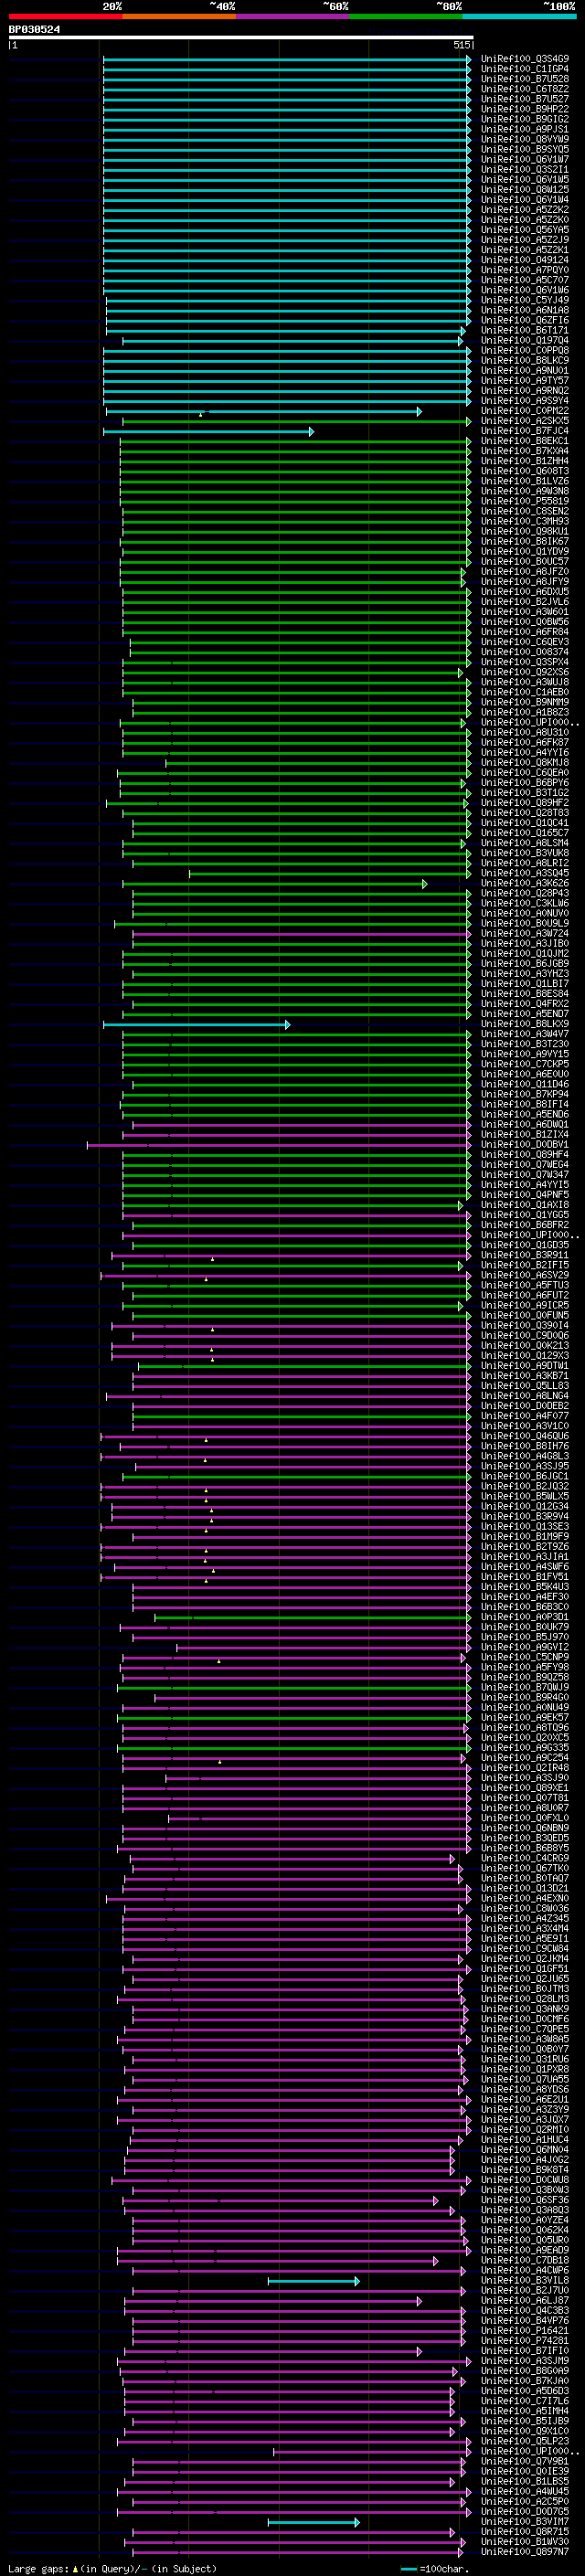Select hit label UniRef100_Q8W125

525,189
